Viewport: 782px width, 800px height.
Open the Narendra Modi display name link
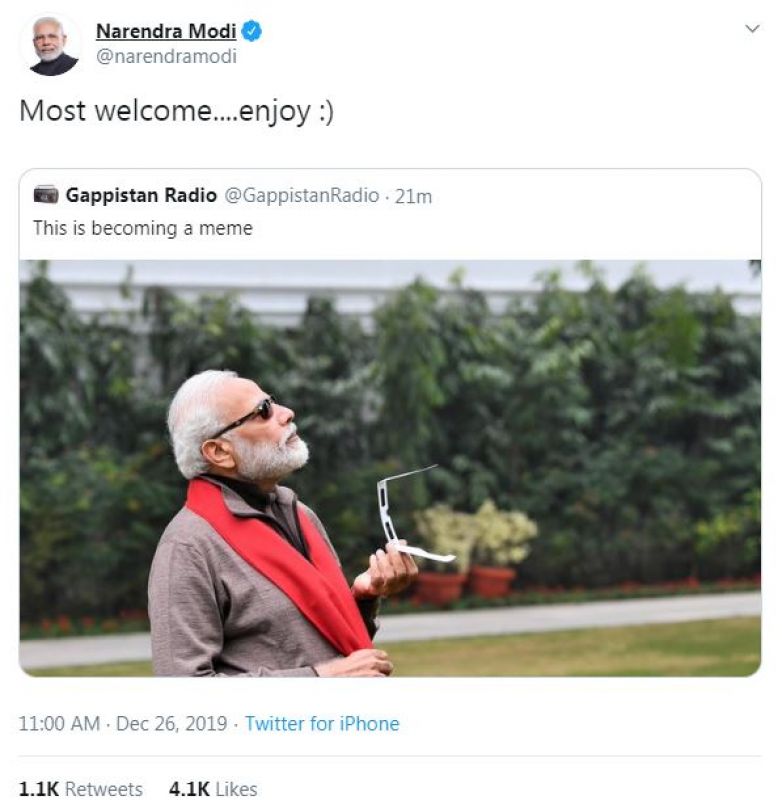pos(166,31)
